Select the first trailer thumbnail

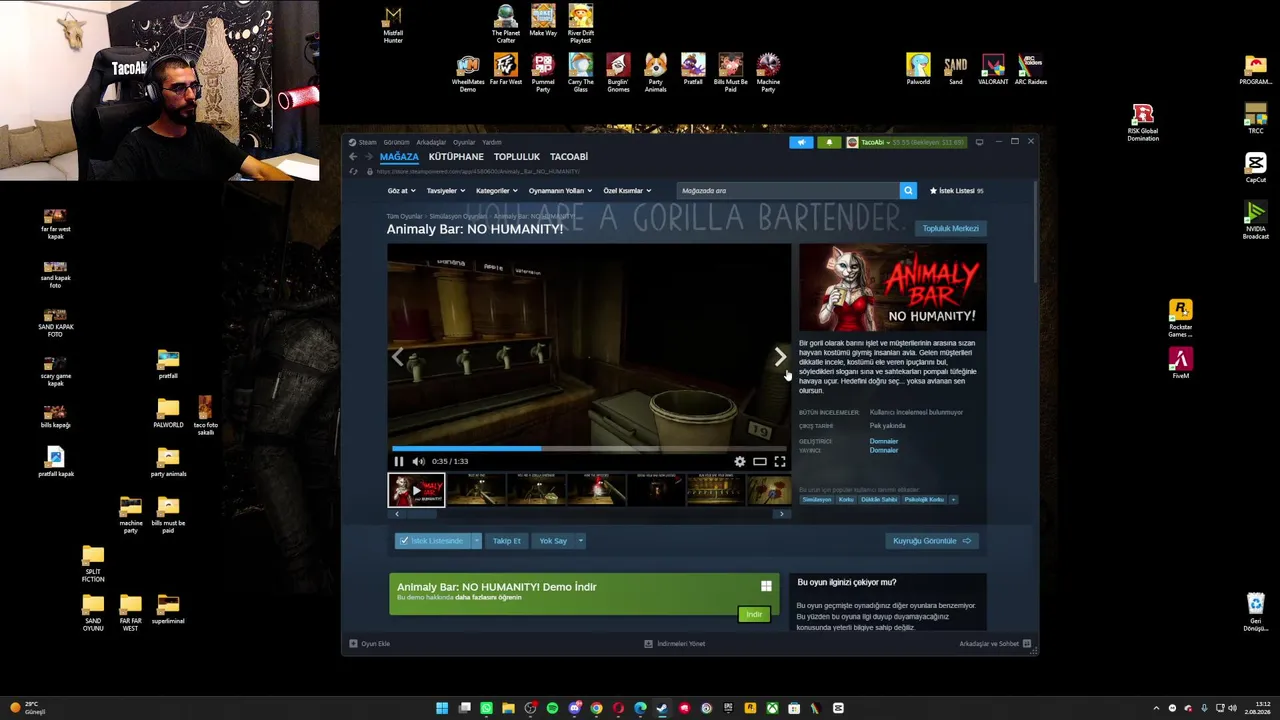416,490
